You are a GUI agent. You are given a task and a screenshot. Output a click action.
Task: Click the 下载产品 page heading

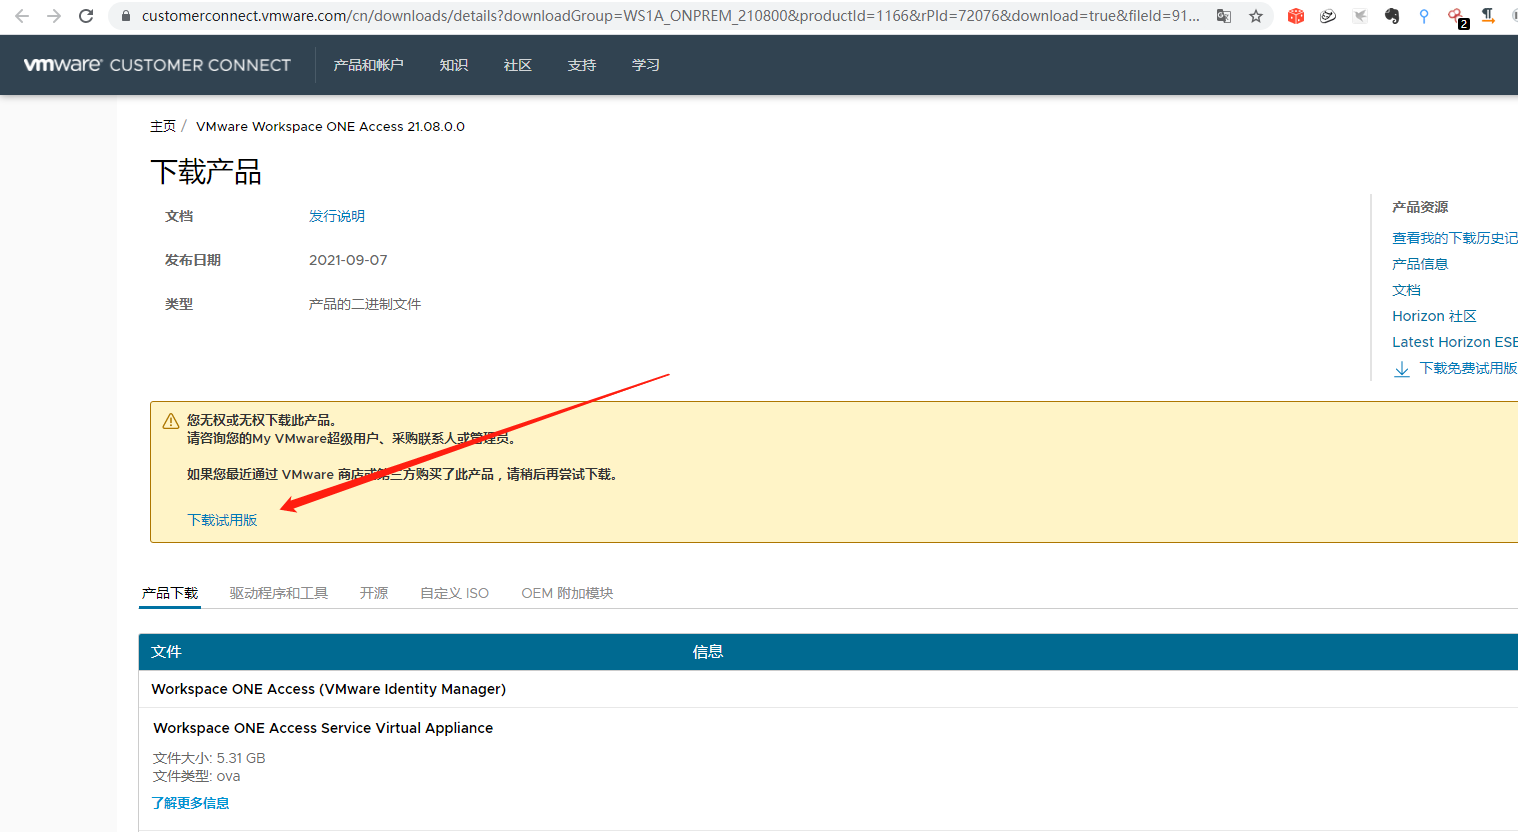[x=206, y=172]
